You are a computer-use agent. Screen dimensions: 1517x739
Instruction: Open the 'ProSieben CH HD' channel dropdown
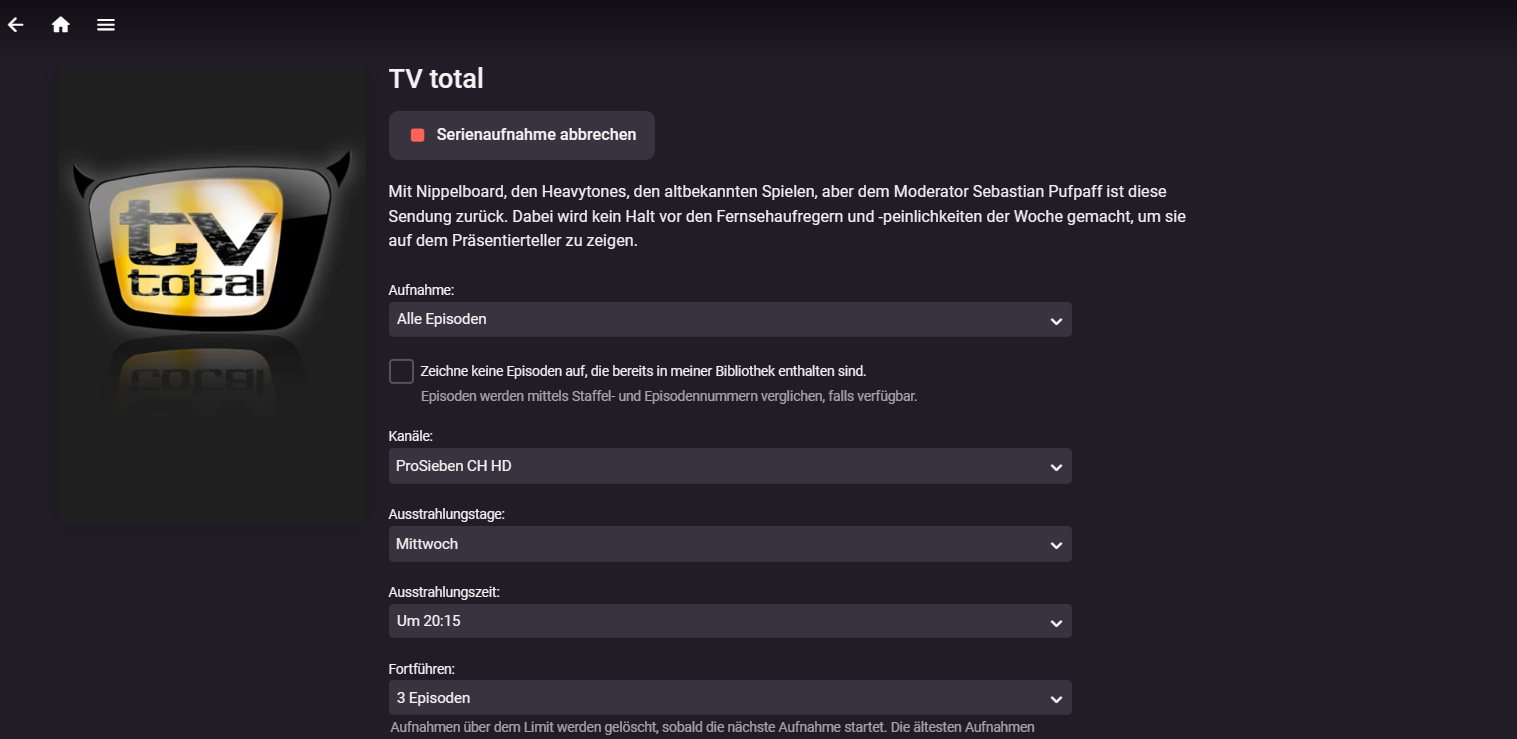(x=720, y=466)
